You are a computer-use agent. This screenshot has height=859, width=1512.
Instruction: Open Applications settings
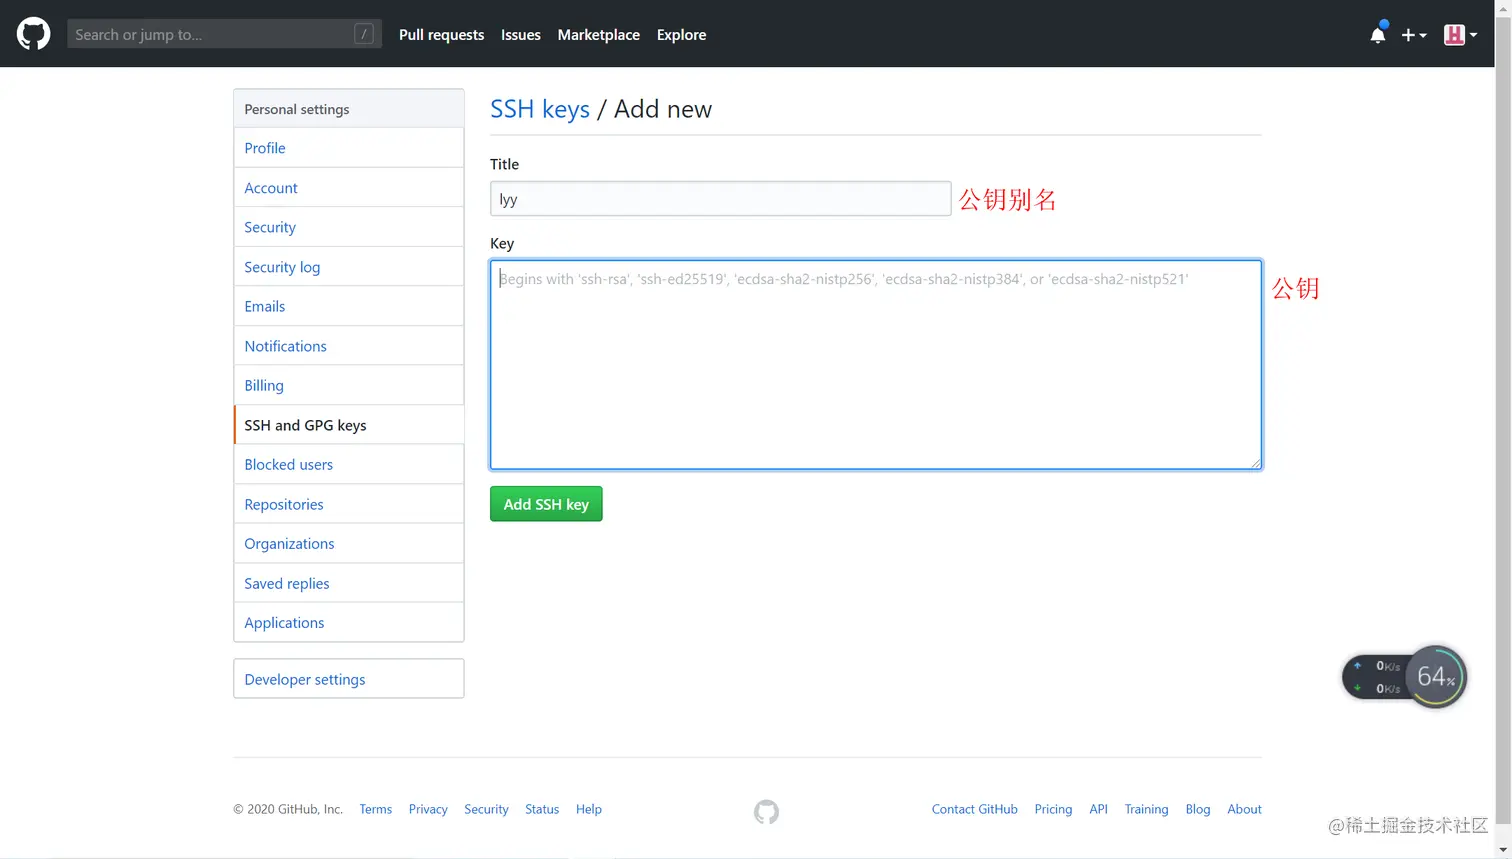[348, 622]
